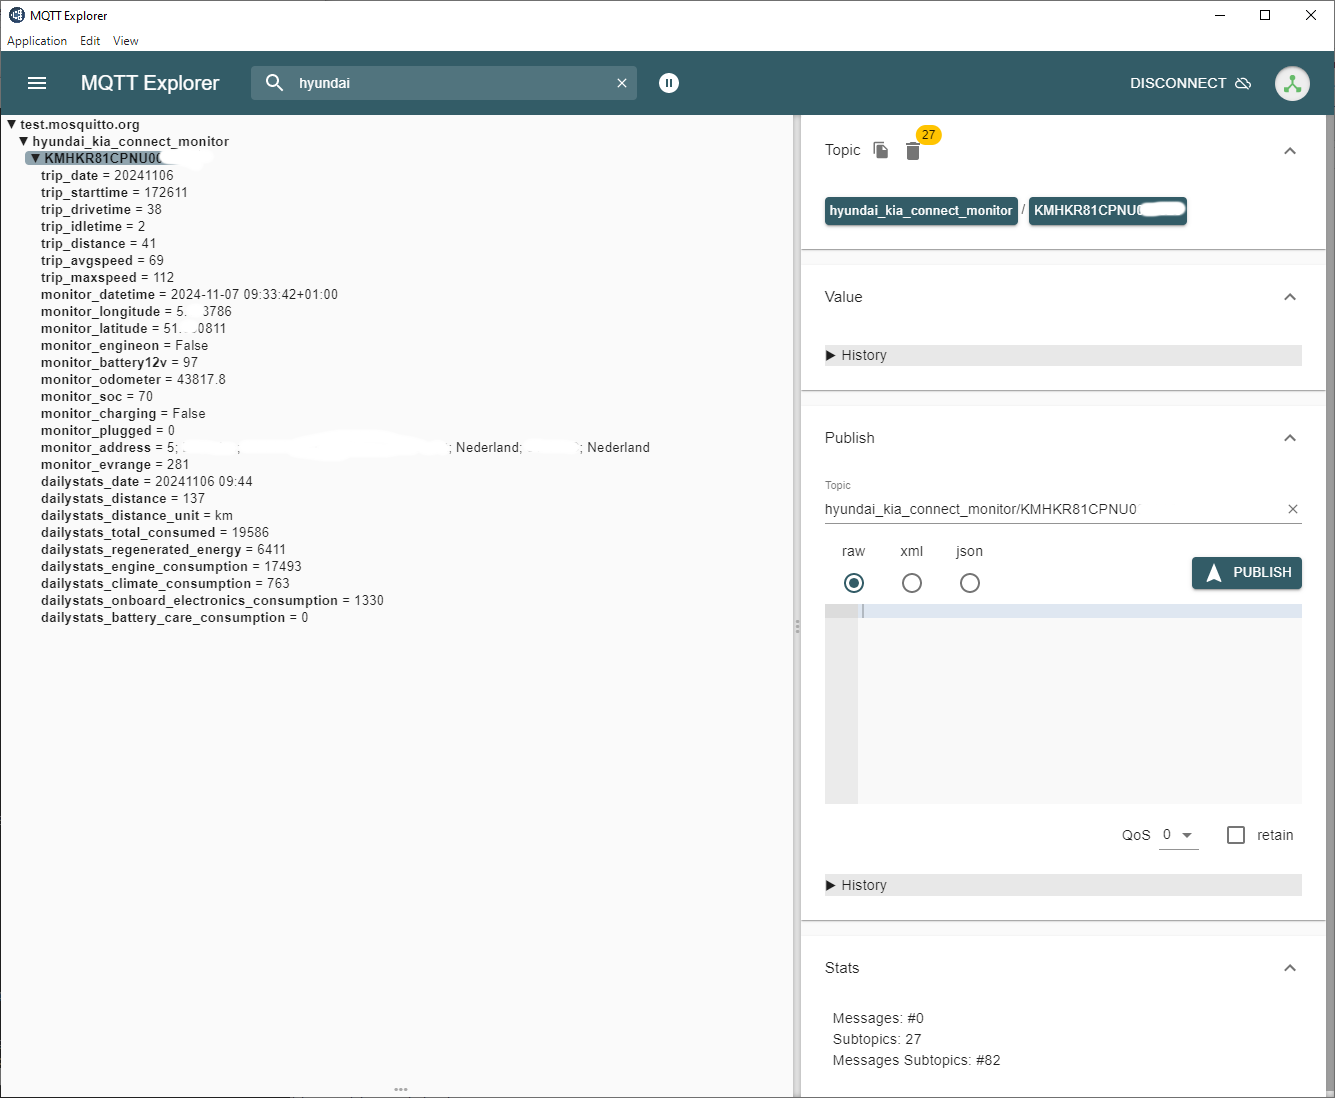
Task: Select monitor_address row
Action: [x=345, y=448]
